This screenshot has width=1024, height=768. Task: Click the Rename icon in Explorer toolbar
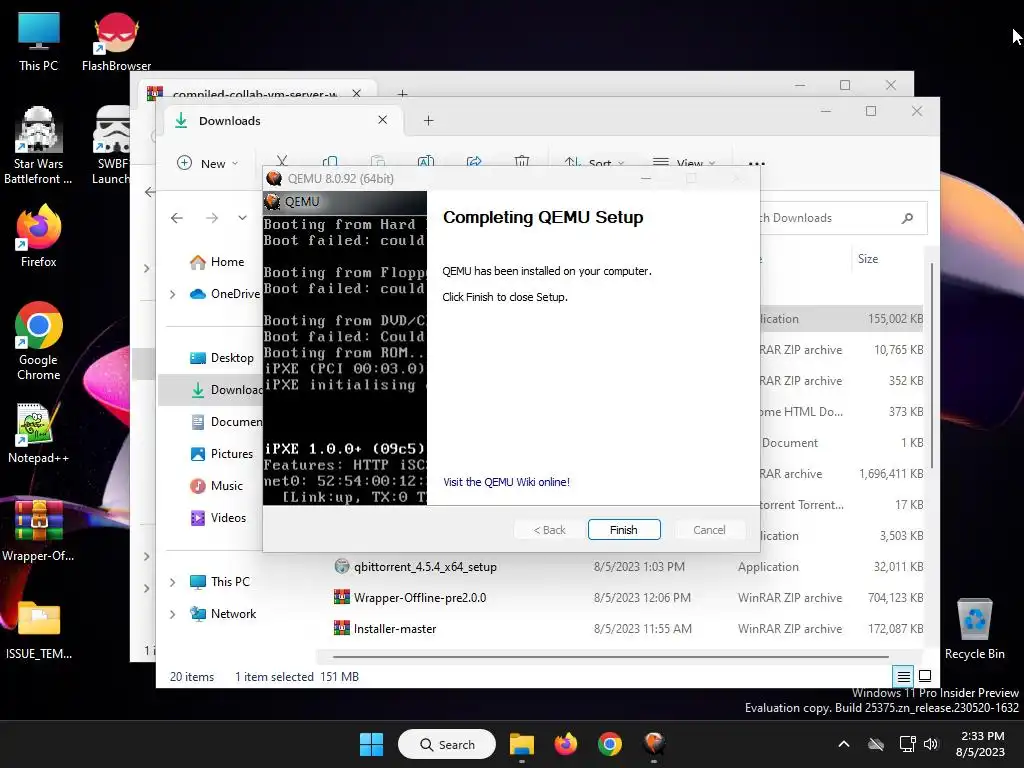[x=426, y=162]
